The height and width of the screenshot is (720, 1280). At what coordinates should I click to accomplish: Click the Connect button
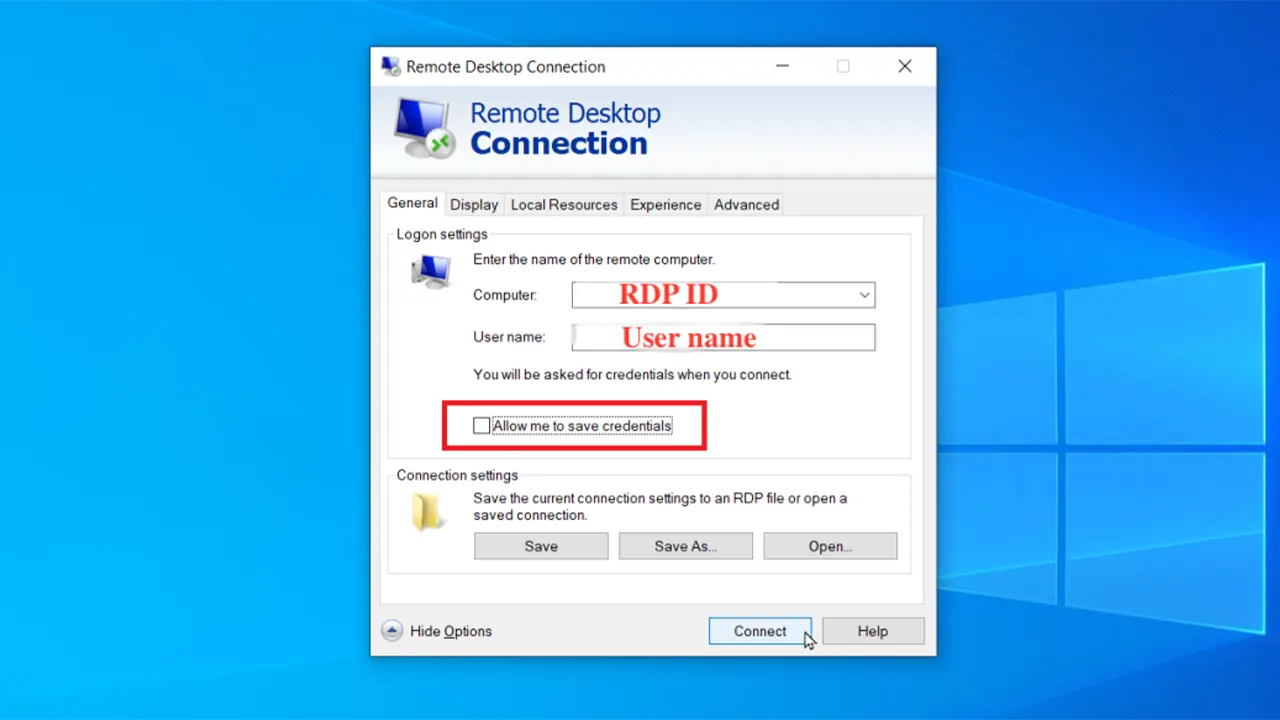click(760, 631)
